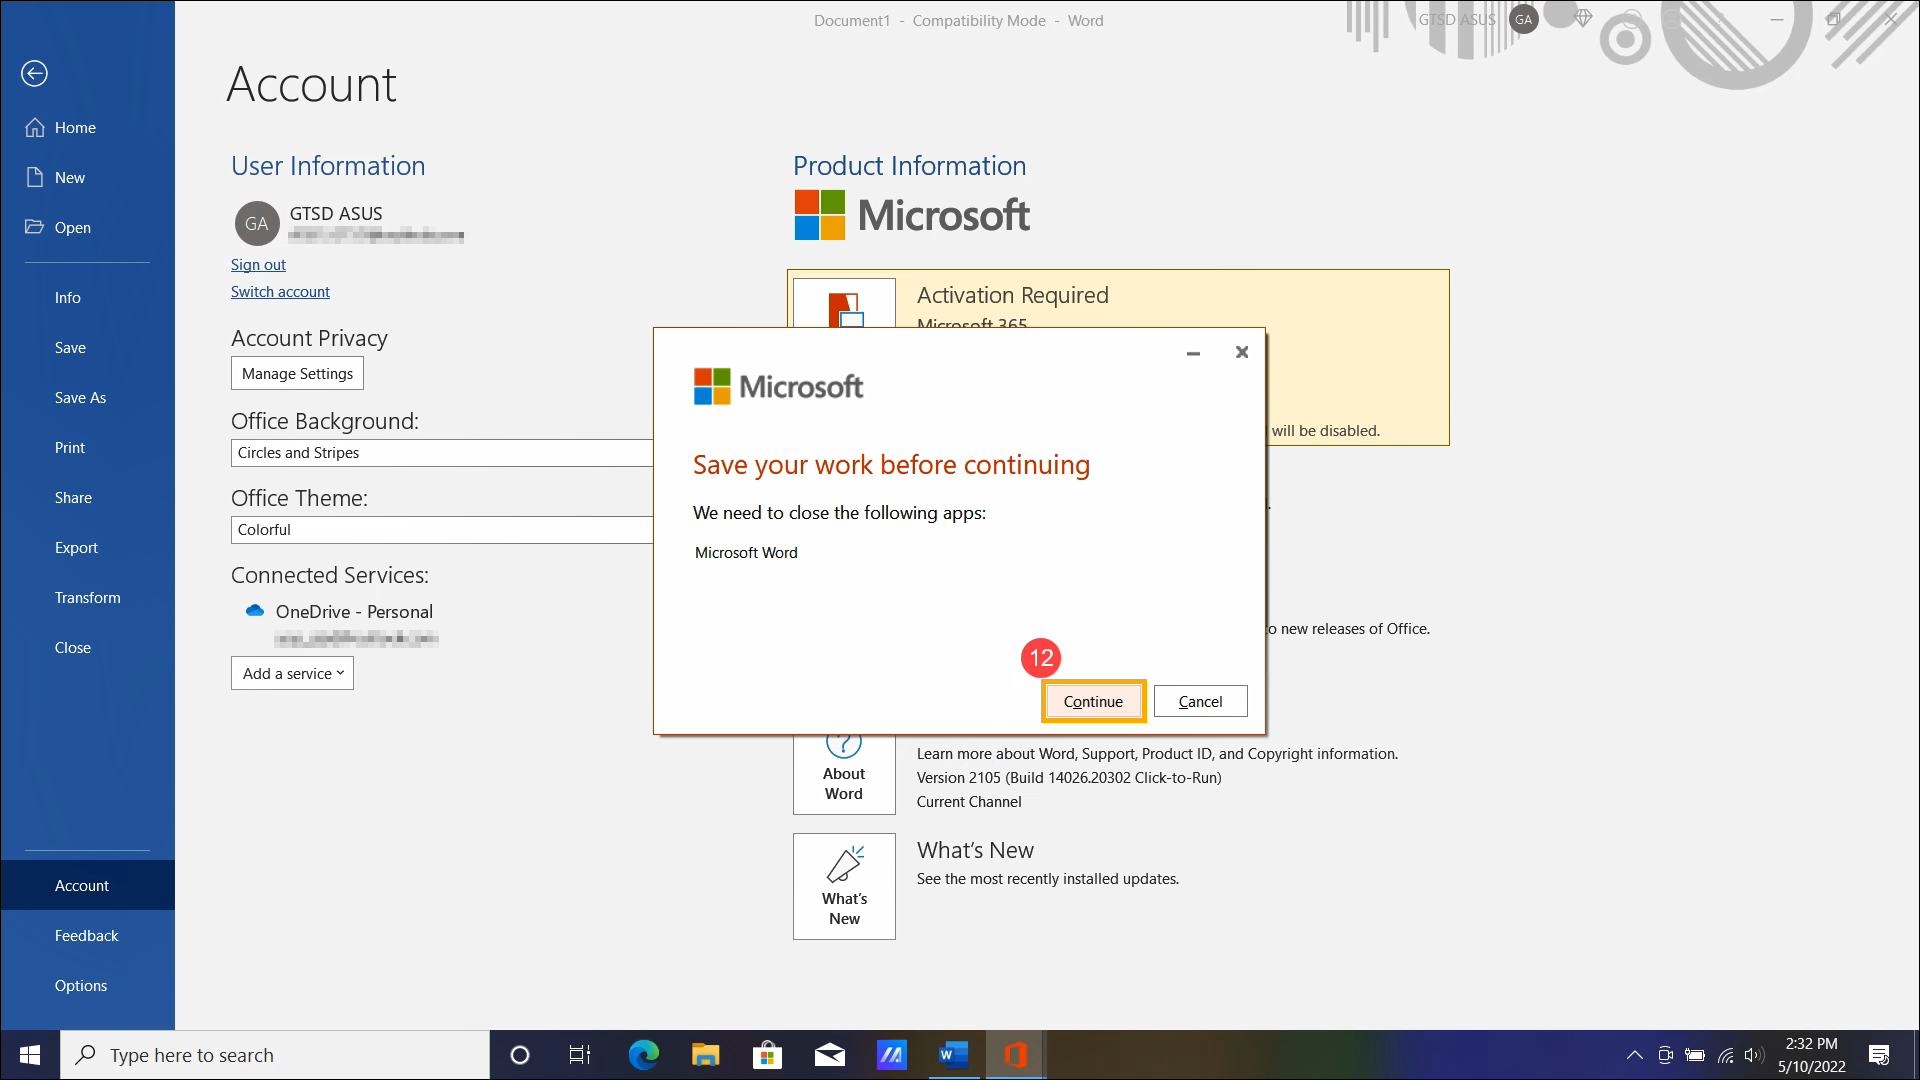Select the Save As menu option
This screenshot has width=1920, height=1080.
[x=78, y=397]
